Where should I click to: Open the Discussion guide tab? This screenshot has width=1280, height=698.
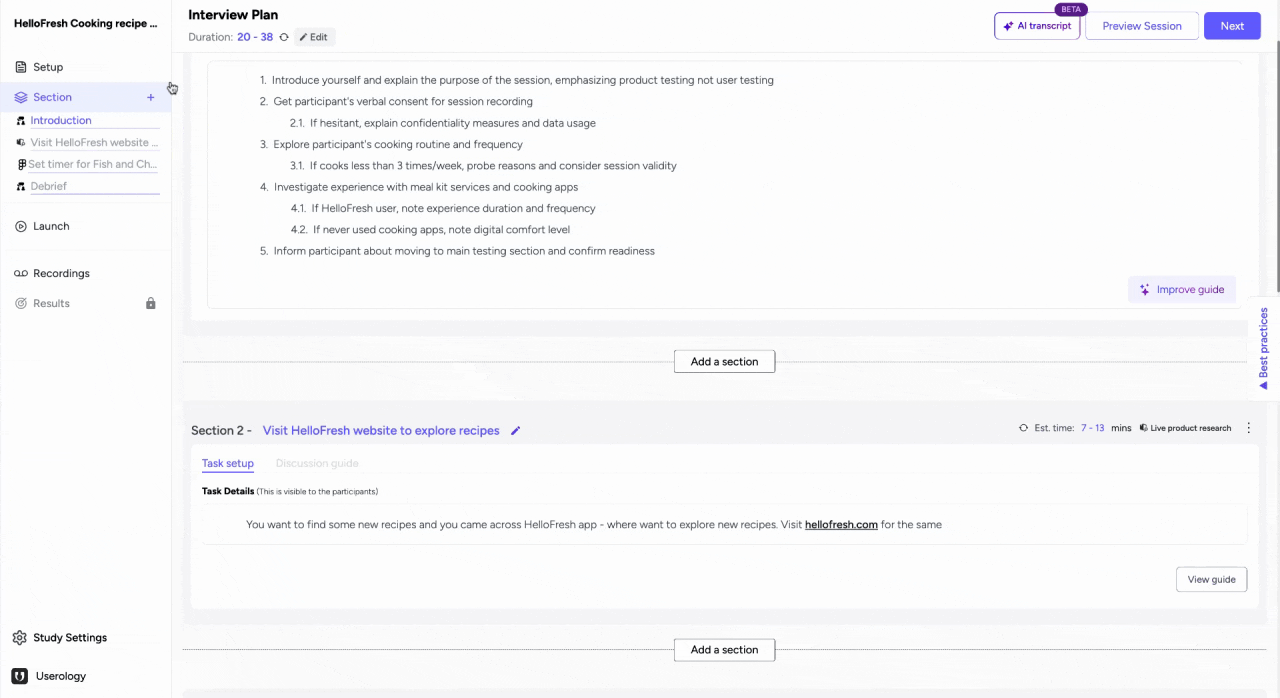pos(317,463)
